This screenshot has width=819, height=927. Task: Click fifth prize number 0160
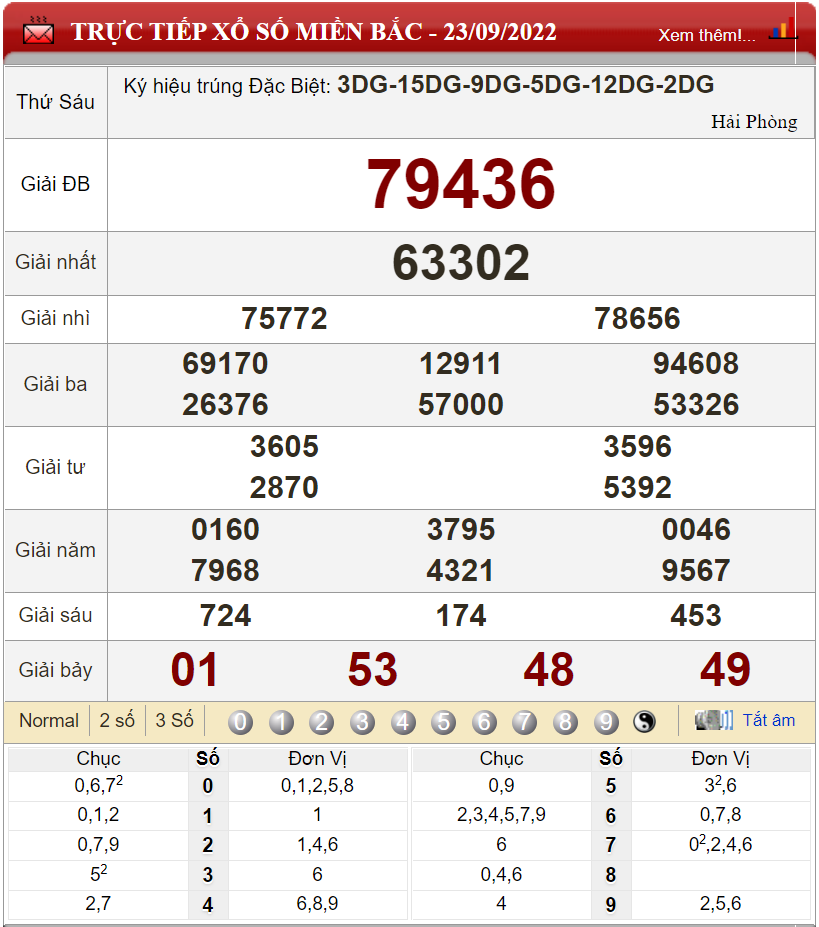coord(225,530)
